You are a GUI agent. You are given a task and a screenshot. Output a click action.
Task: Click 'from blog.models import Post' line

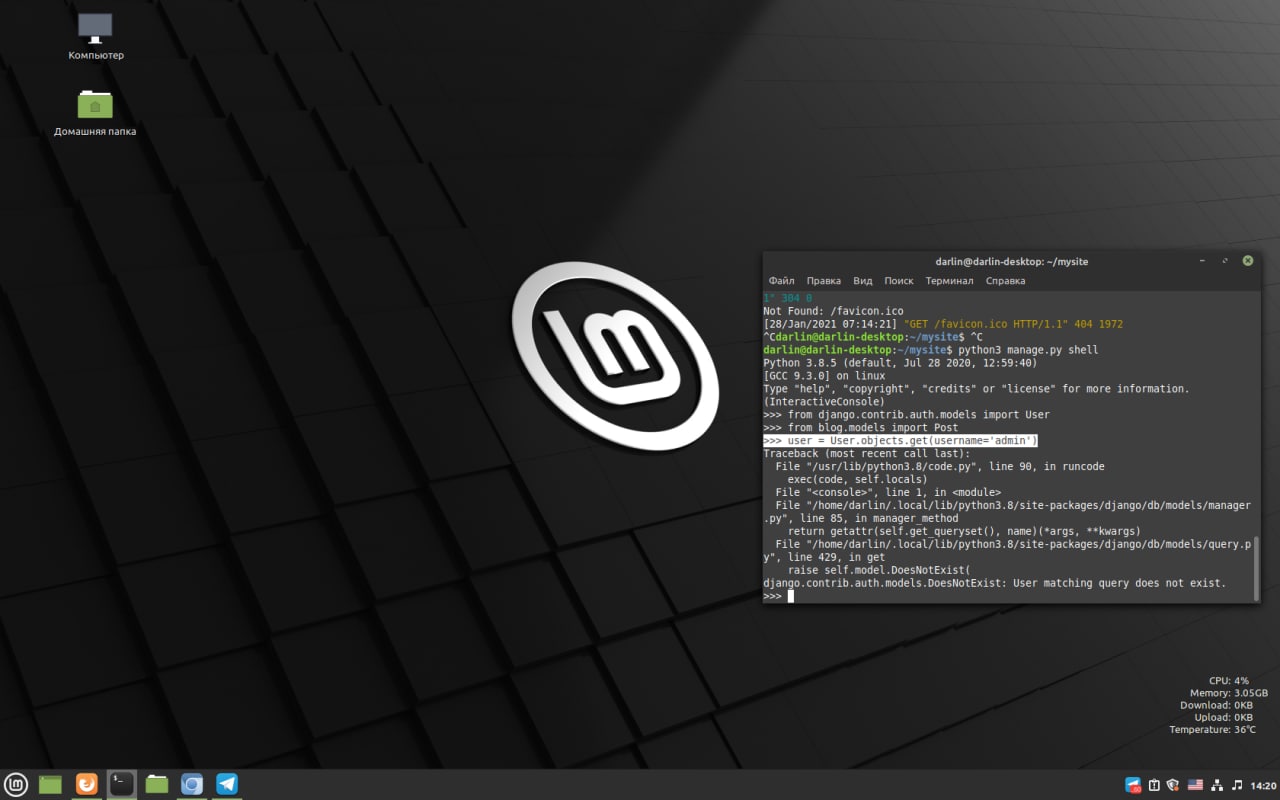point(860,428)
